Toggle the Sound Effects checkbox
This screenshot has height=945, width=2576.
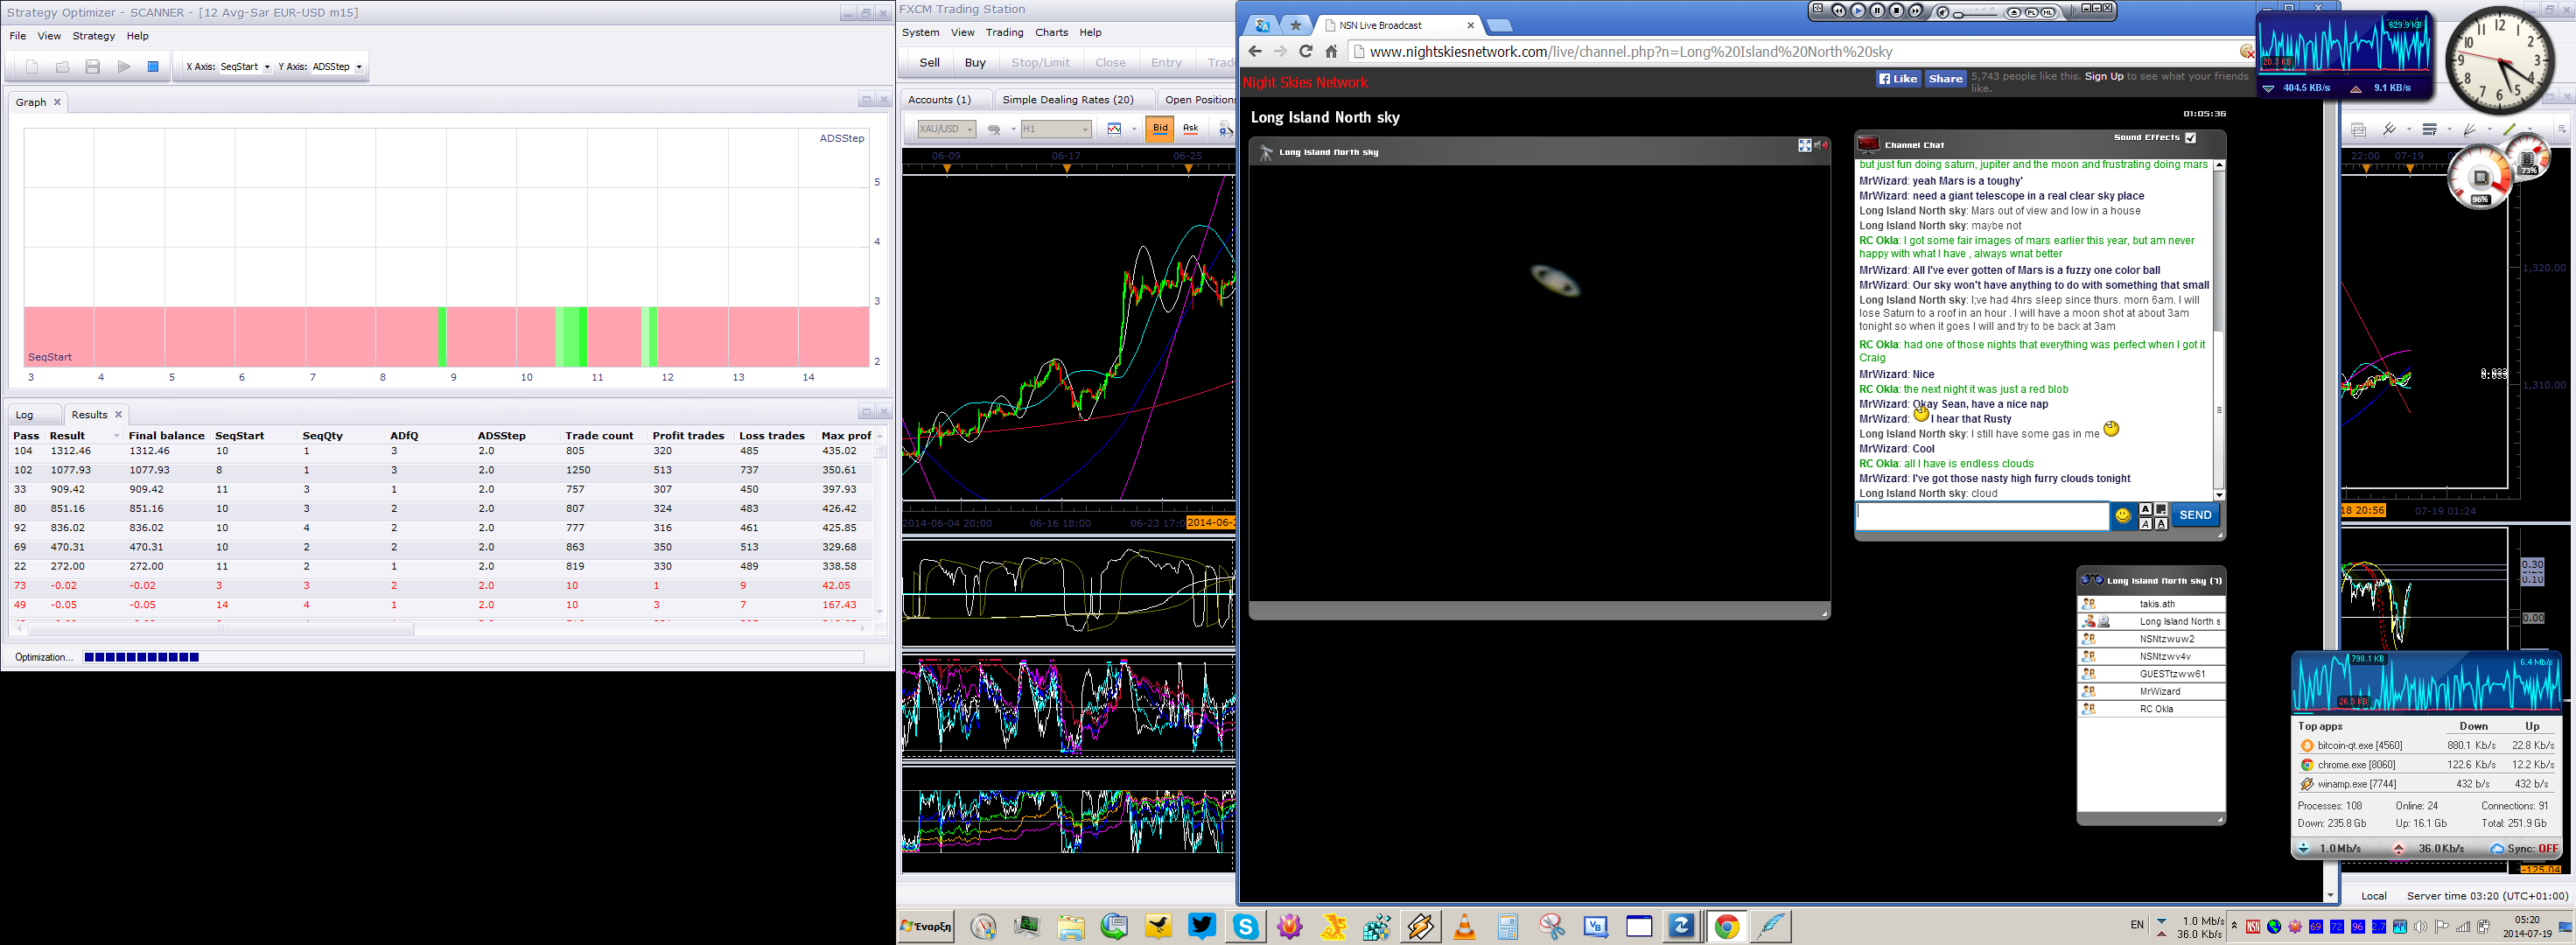(2190, 138)
